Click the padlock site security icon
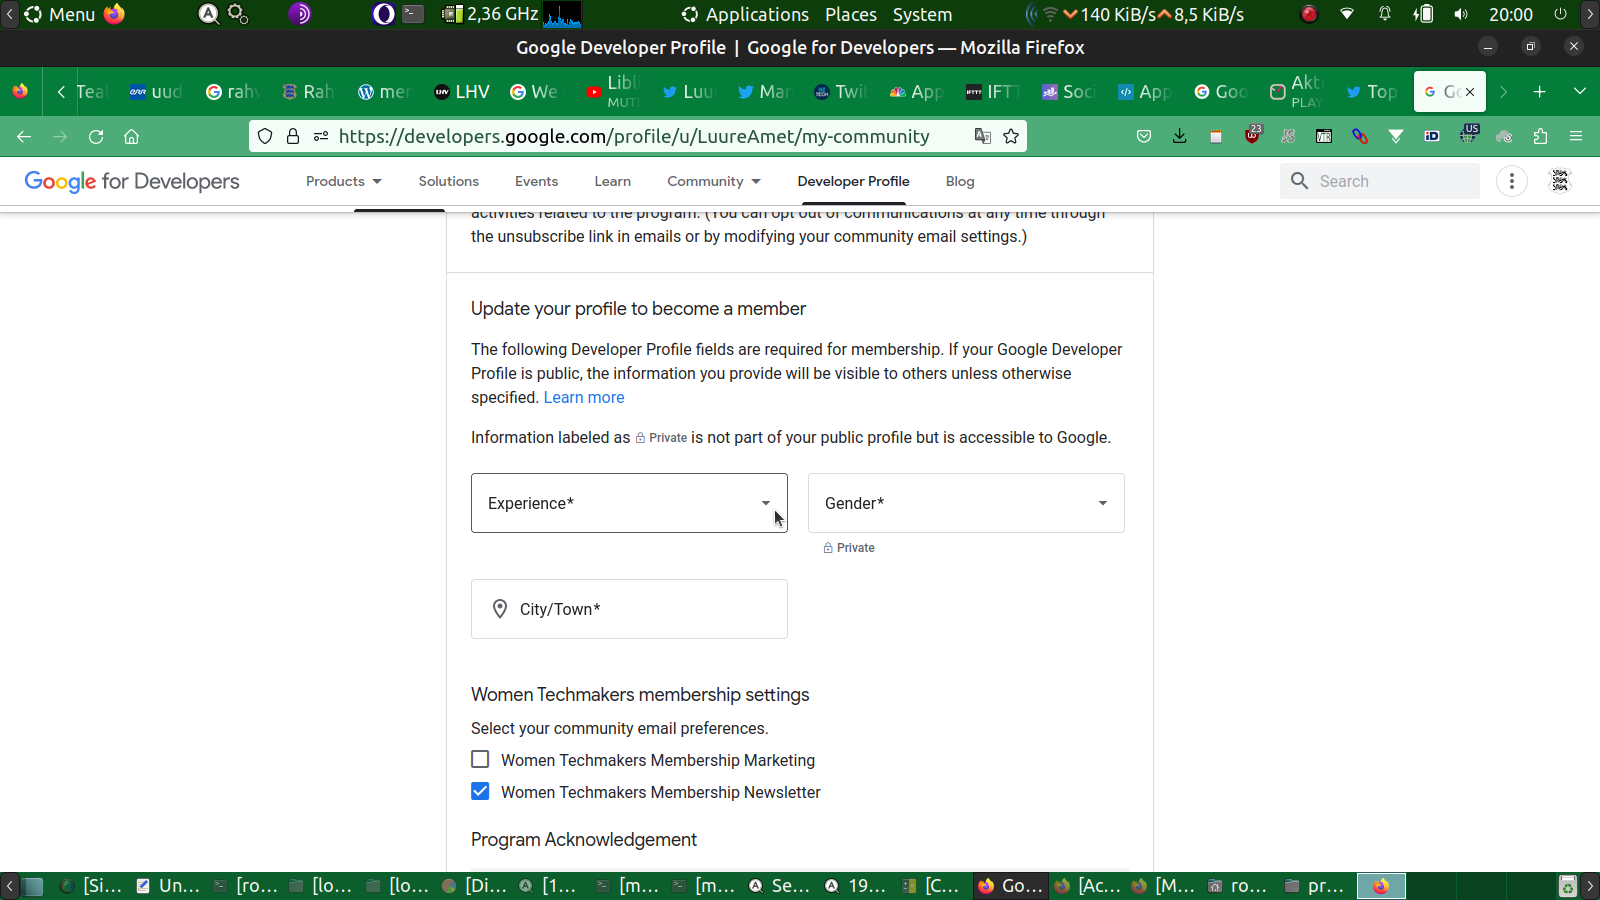The width and height of the screenshot is (1600, 900). coord(293,136)
